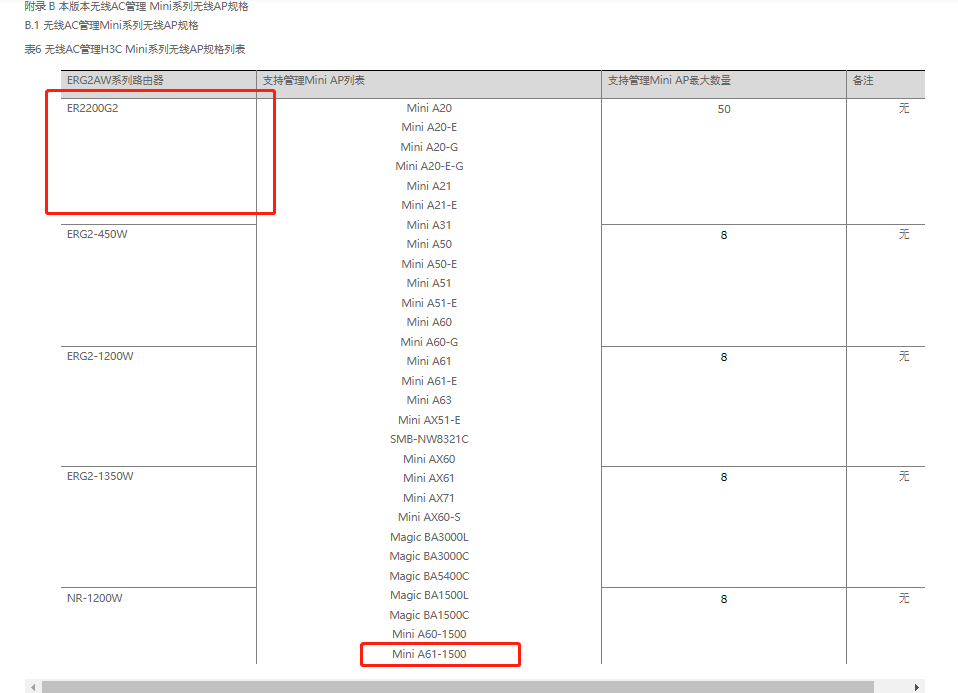This screenshot has height=693, width=958.
Task: Click the Mini A20-E-G entry
Action: (x=429, y=166)
